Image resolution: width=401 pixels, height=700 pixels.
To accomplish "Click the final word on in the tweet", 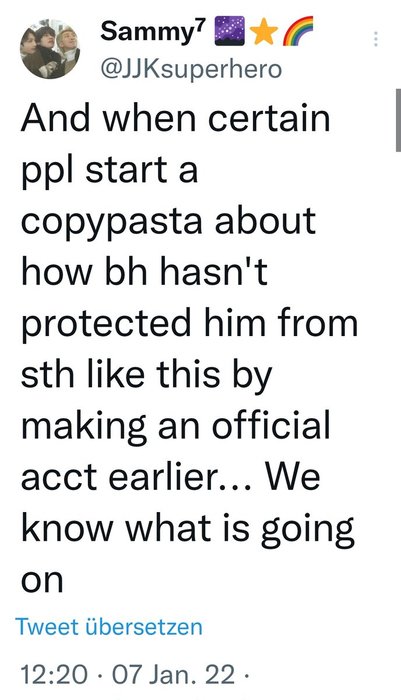I will click(x=42, y=581).
